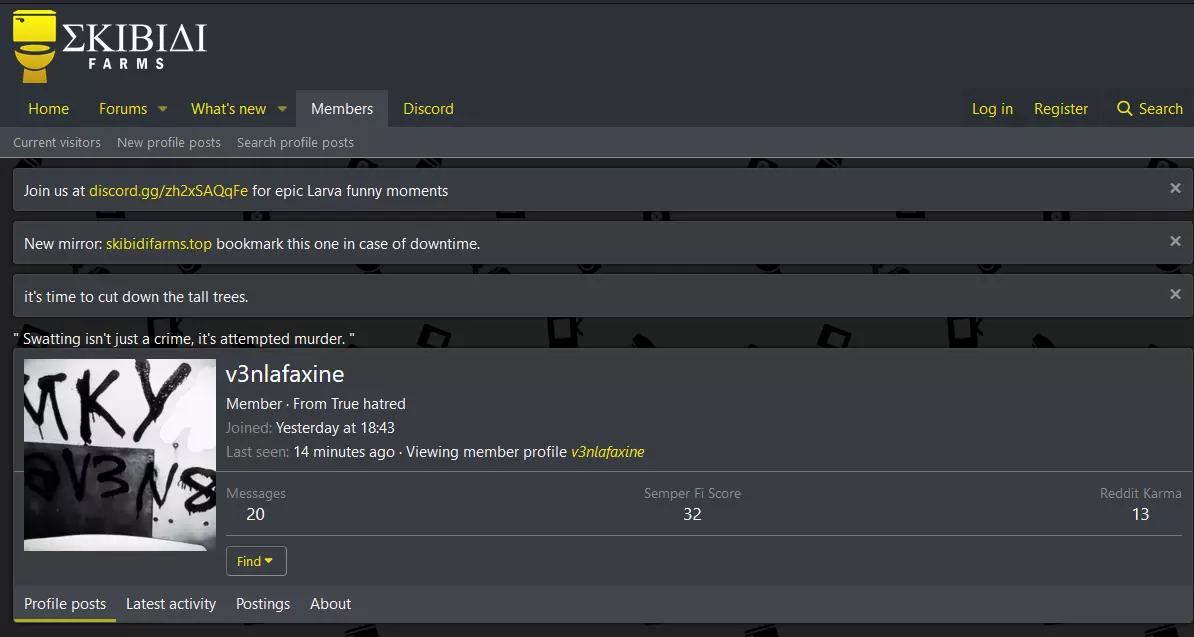The image size is (1194, 637).
Task: Switch to the Postings tab
Action: 263,604
